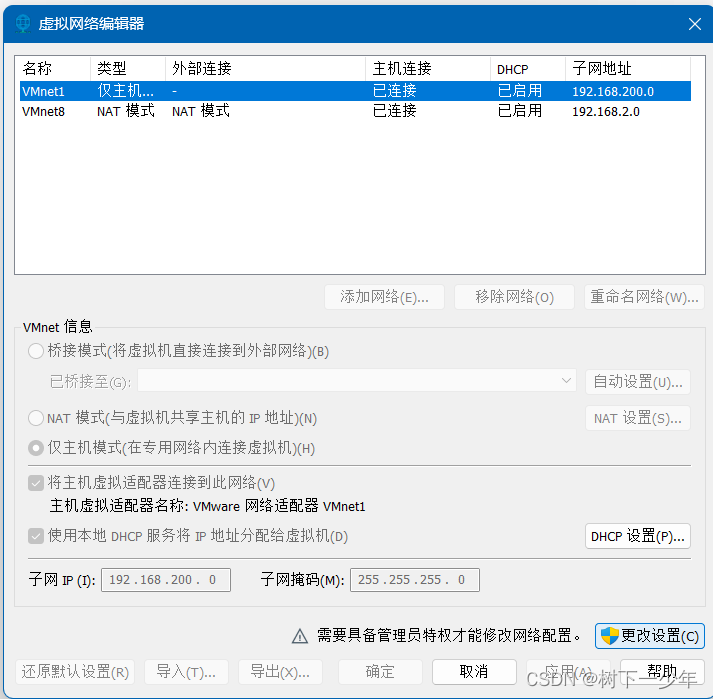This screenshot has height=699, width=713.
Task: Open the 已桥接至 dropdown
Action: (357, 381)
